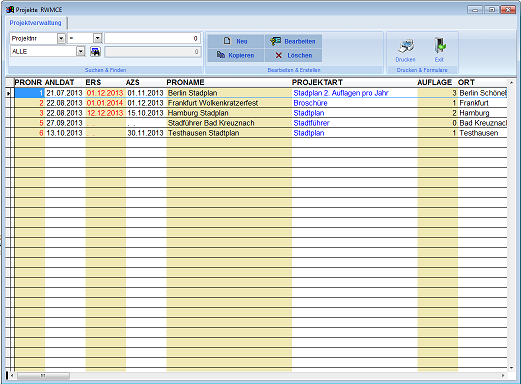Viewport: 521px width, 384px height.
Task: Select the Projektverwaltung tab
Action: click(x=35, y=23)
